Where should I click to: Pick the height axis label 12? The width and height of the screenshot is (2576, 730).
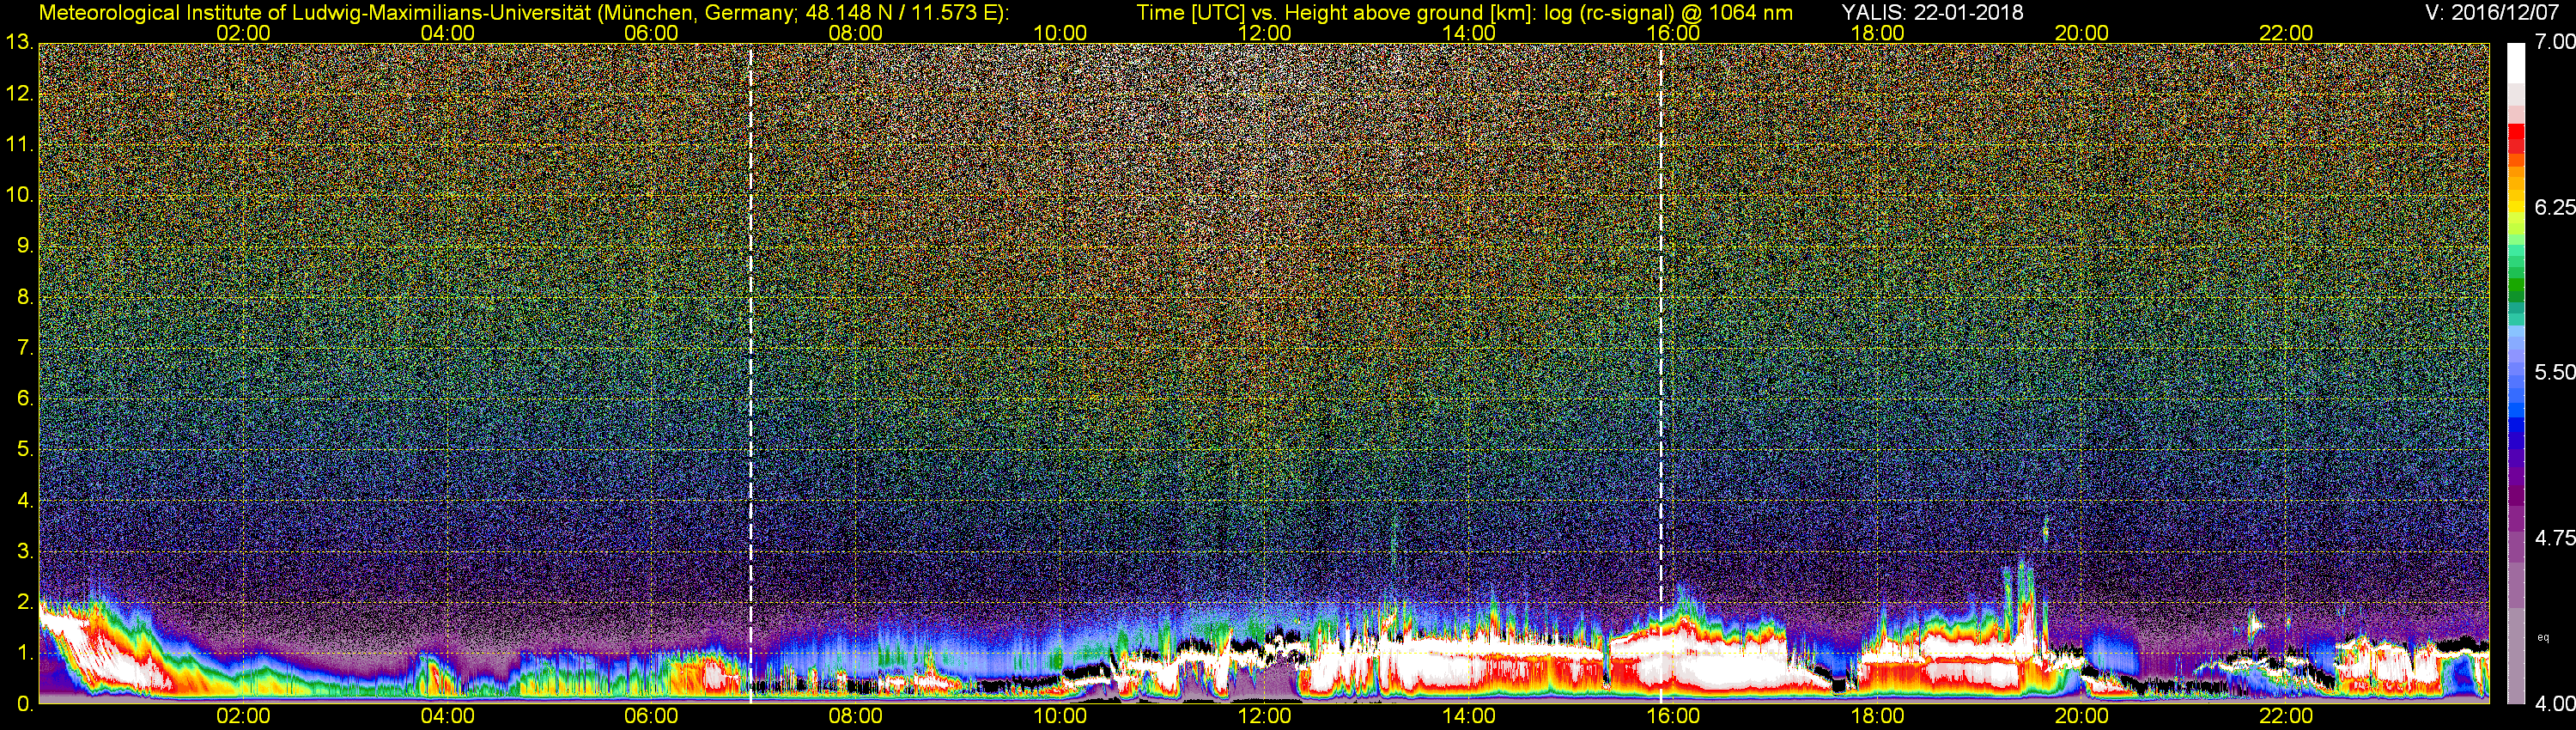coord(19,94)
